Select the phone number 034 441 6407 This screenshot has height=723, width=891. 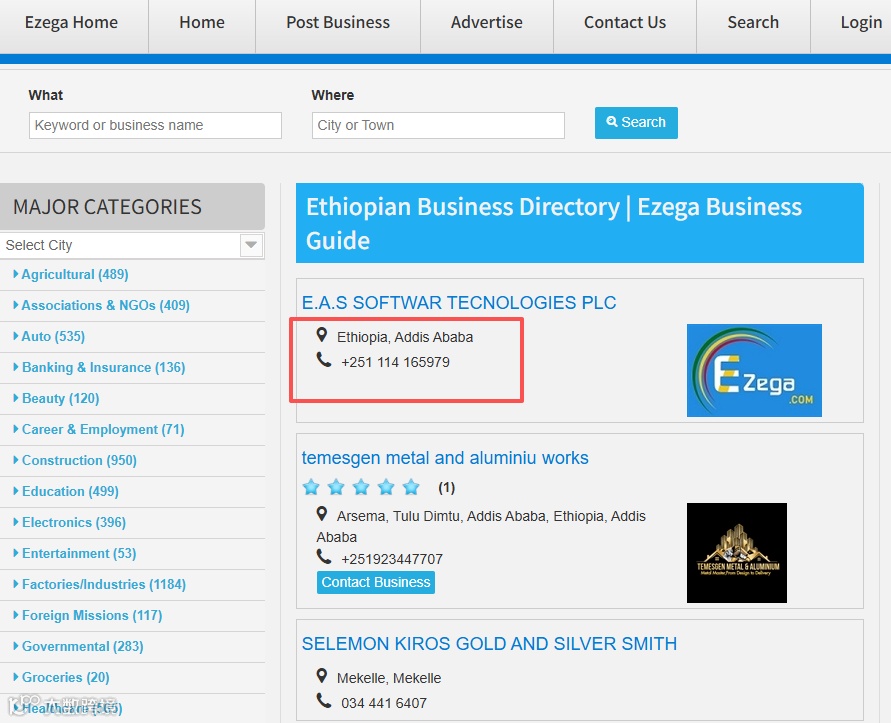384,703
